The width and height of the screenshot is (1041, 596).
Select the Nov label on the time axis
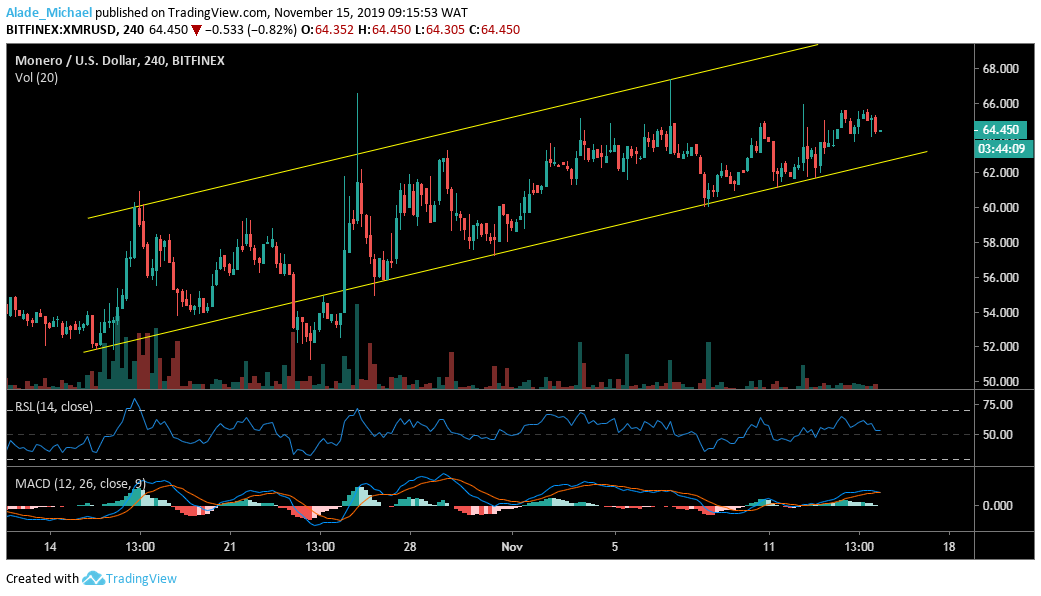tap(513, 548)
